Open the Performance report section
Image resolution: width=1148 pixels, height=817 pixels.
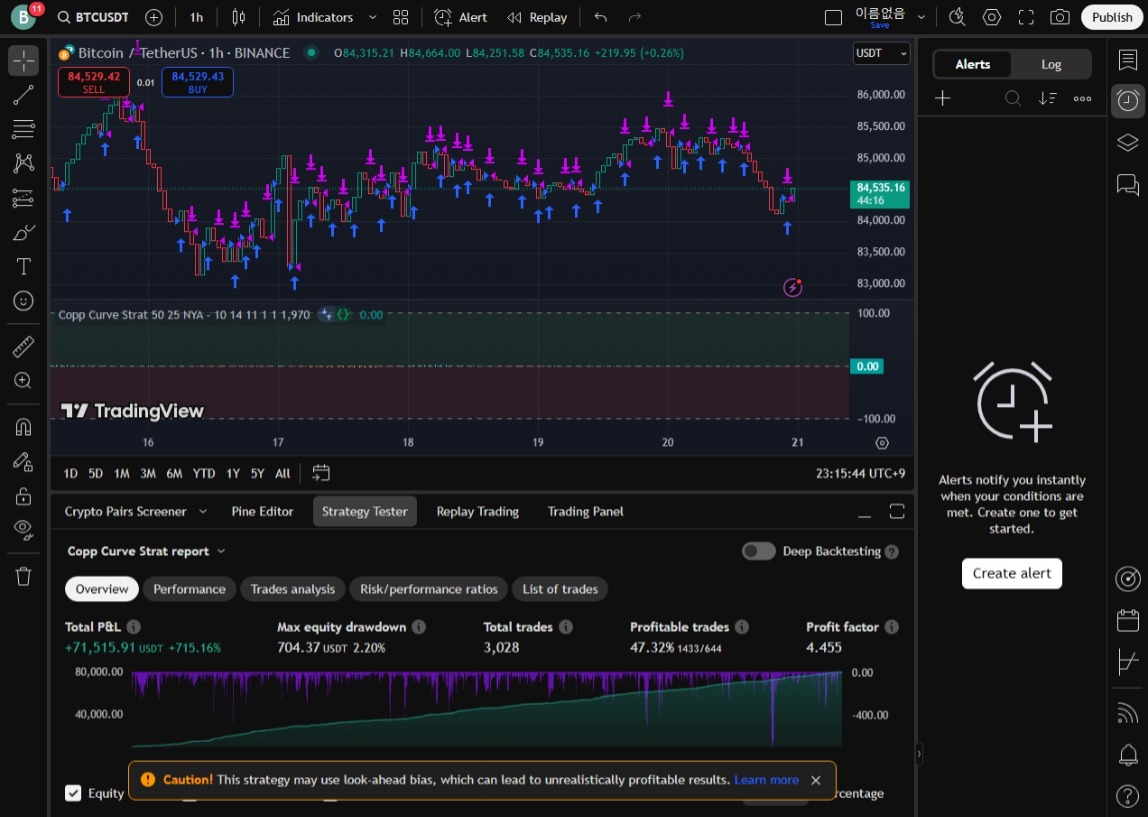(189, 589)
